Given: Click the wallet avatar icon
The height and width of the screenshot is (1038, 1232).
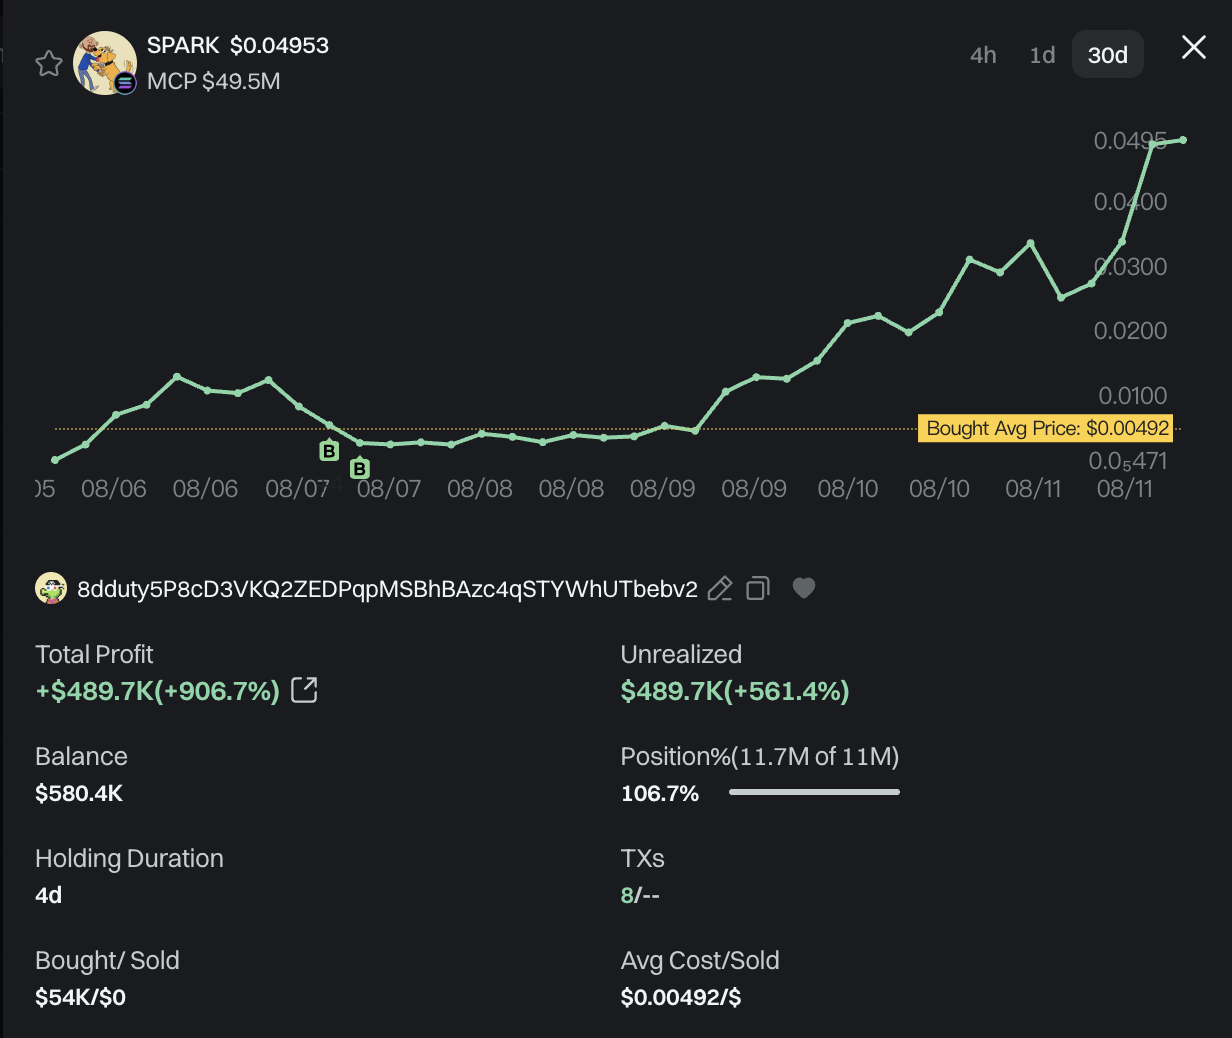Looking at the screenshot, I should 51,589.
